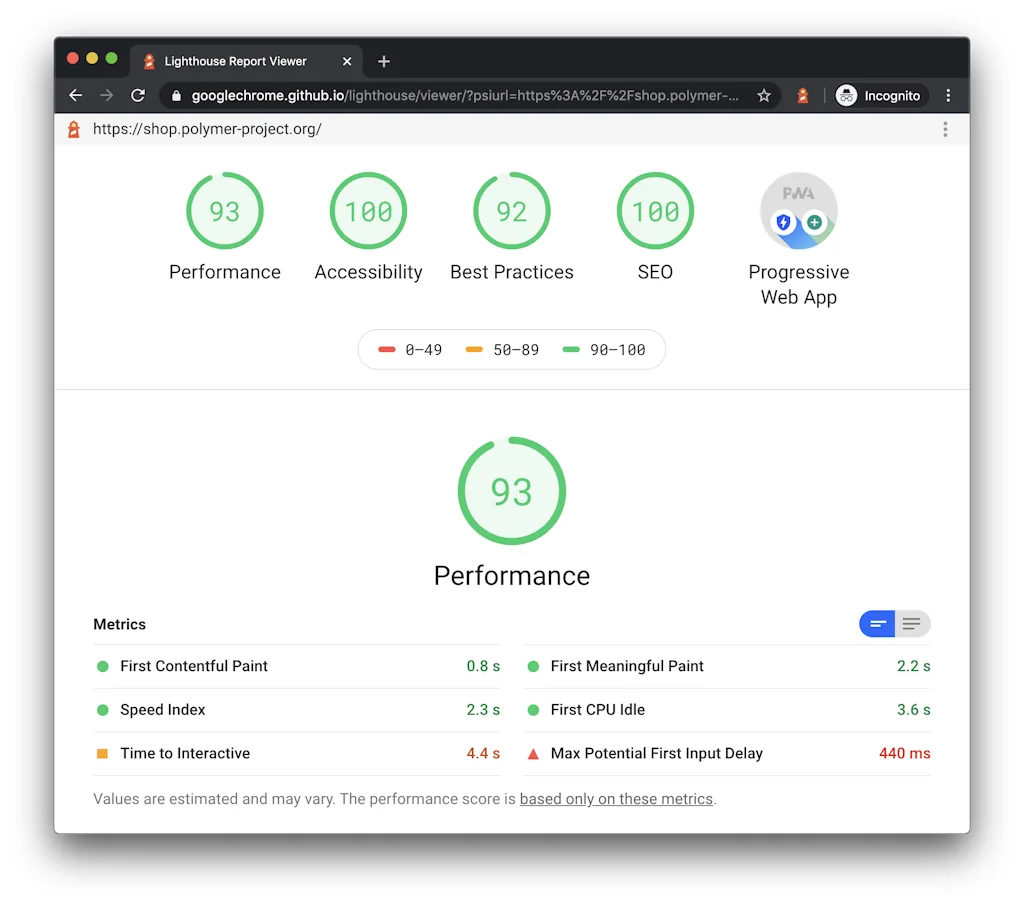Expand the First Contentful Paint metric
The image size is (1024, 905).
coord(194,666)
